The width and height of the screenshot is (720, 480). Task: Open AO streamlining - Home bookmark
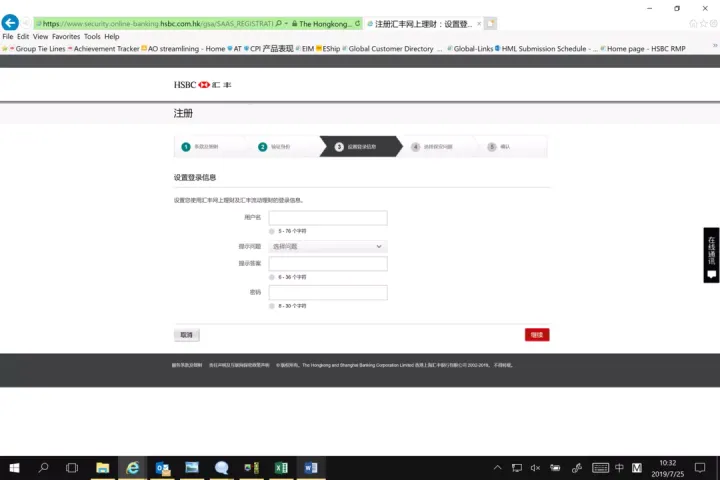[x=183, y=49]
